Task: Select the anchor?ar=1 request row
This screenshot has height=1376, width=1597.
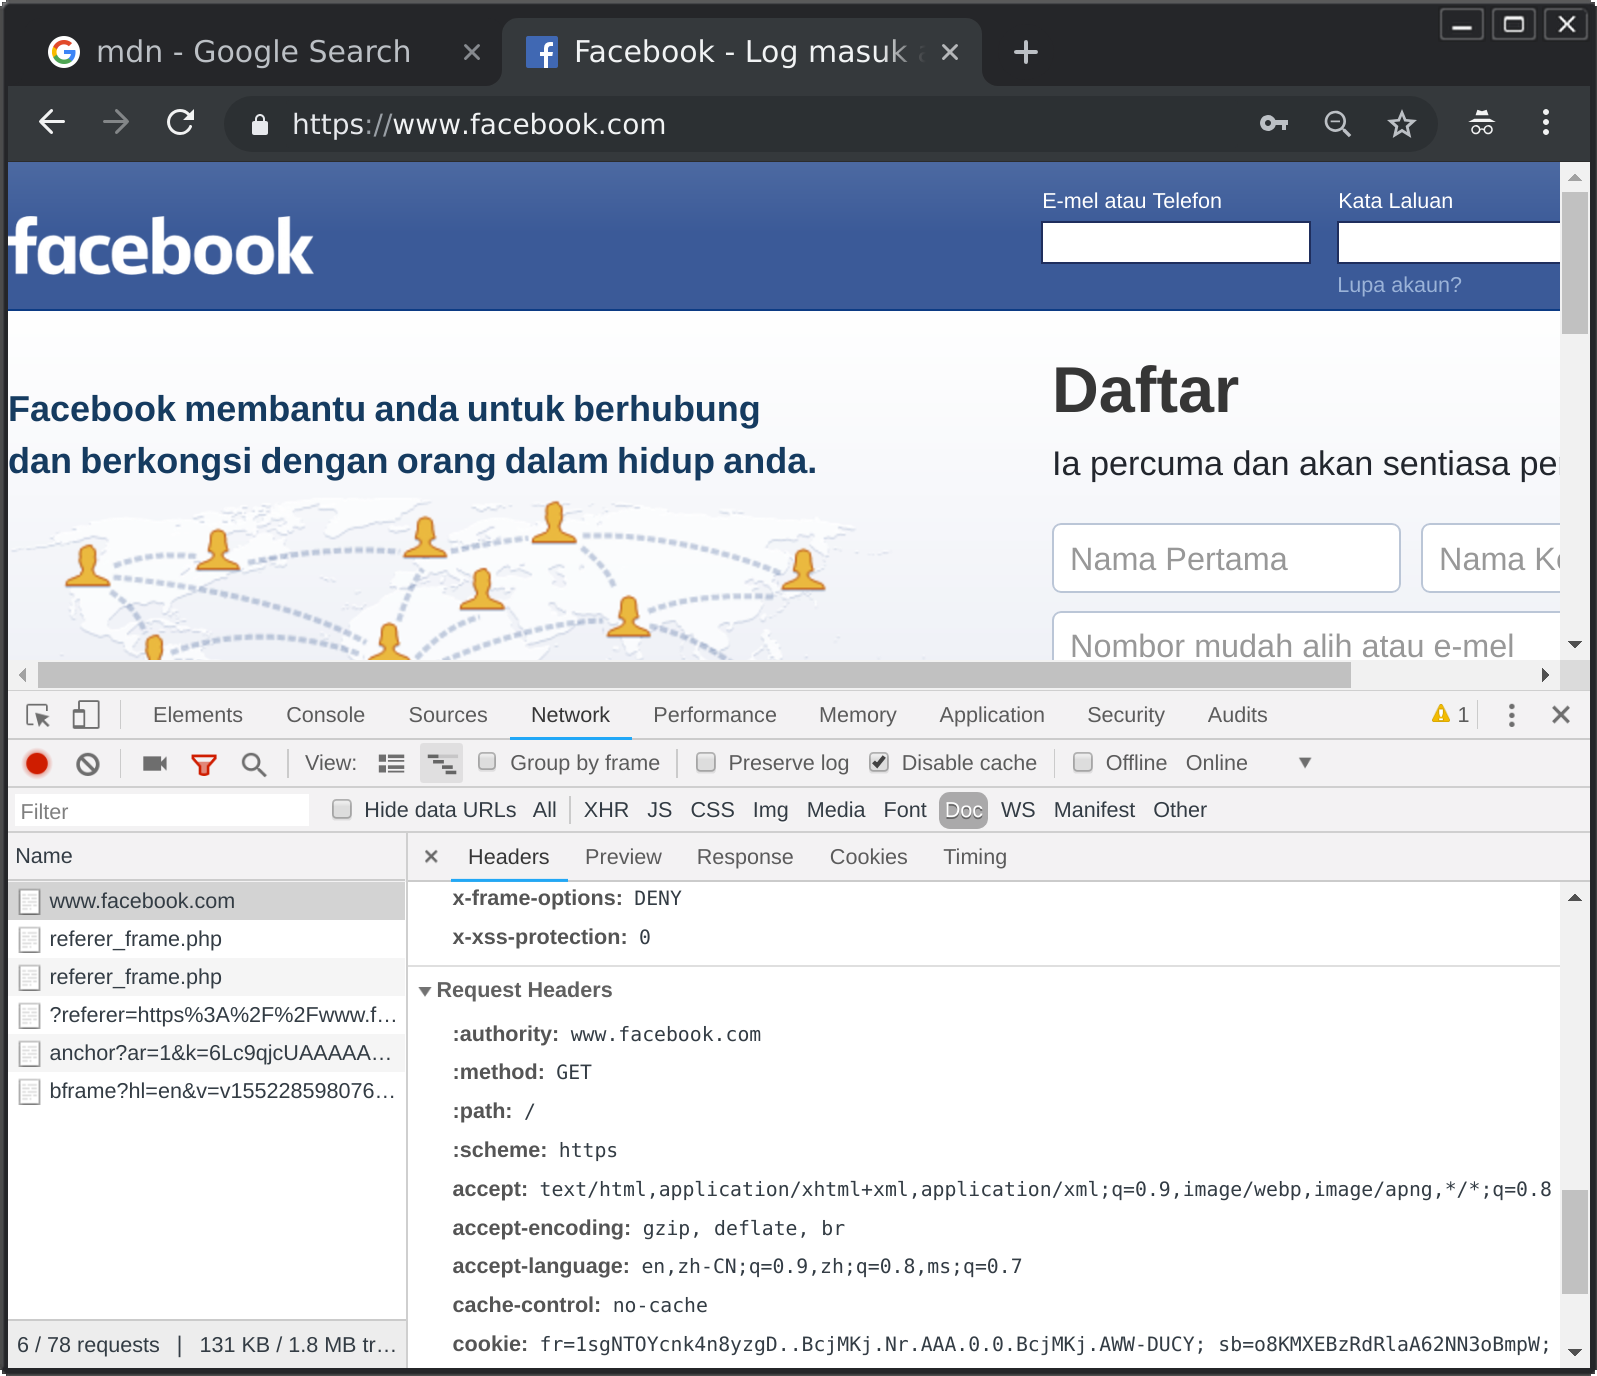Action: (x=207, y=1053)
